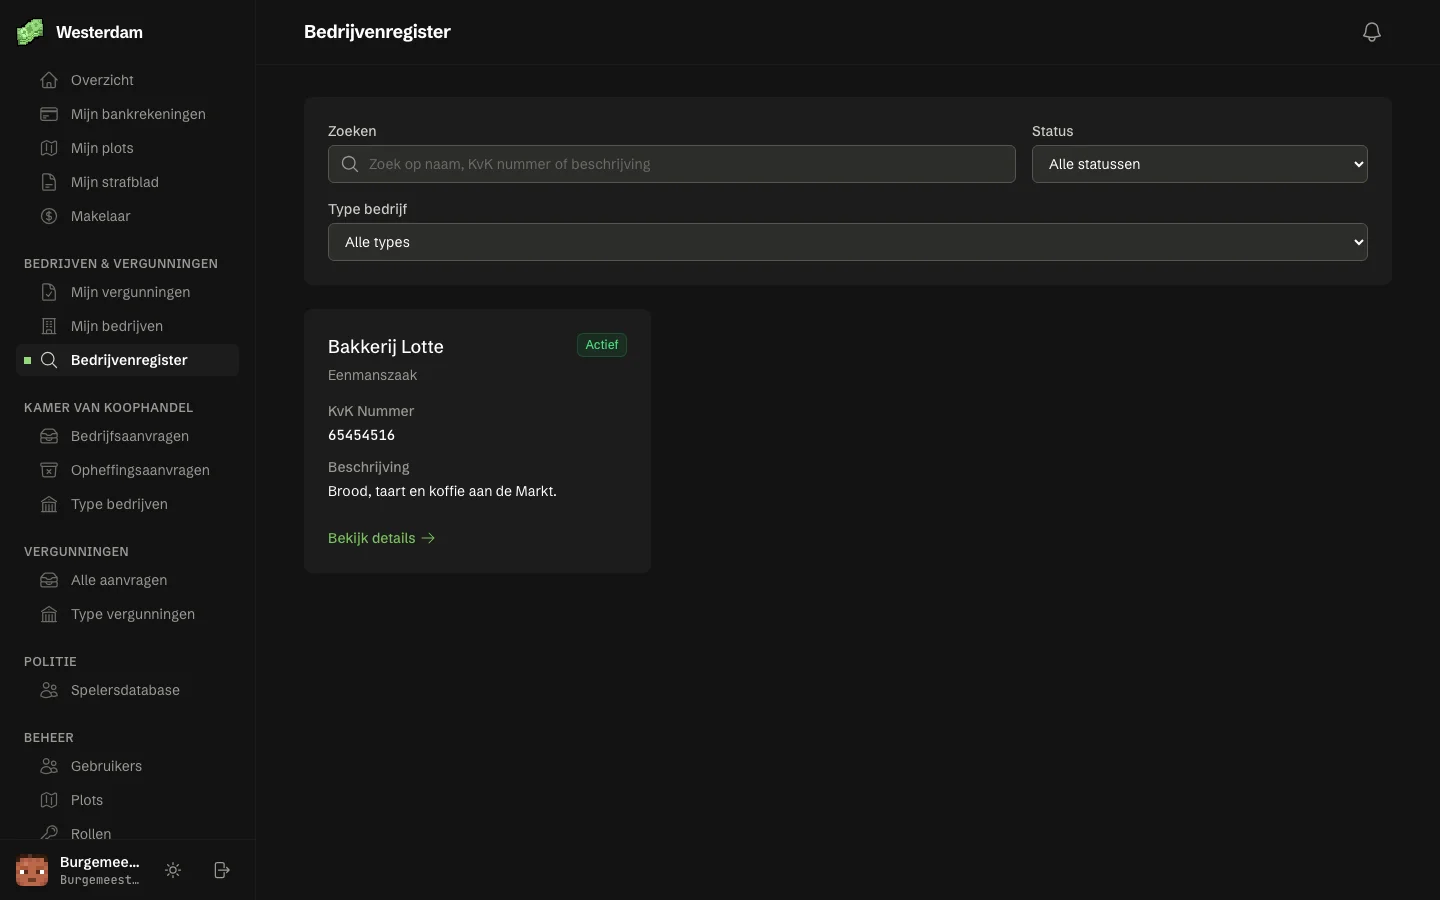
Task: Click the Eenmanszaak type text
Action: point(373,375)
